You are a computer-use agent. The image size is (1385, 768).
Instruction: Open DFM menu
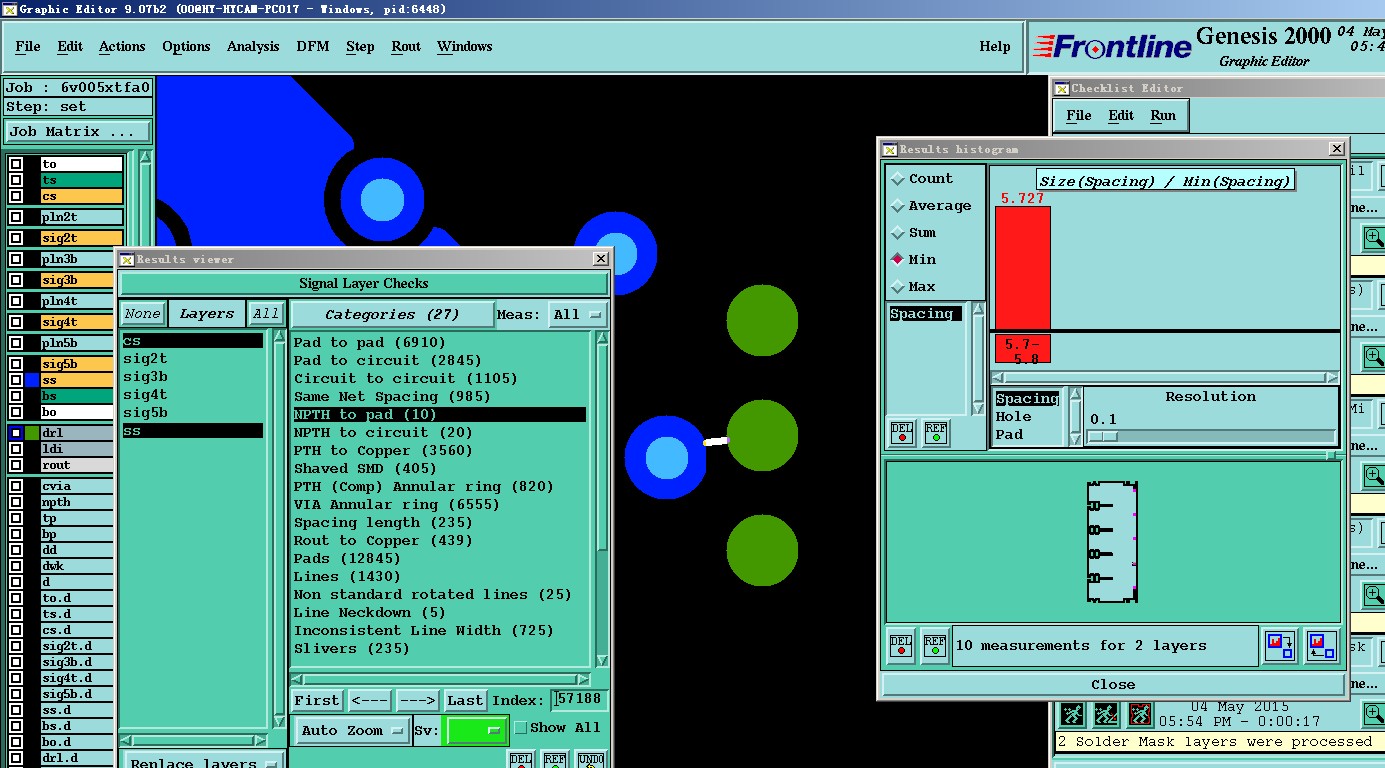(x=313, y=46)
